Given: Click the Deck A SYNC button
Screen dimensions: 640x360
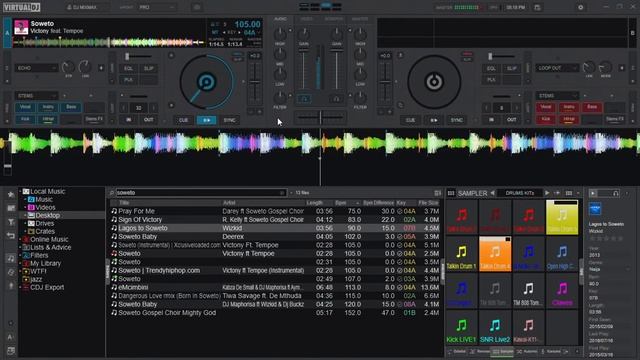Looking at the screenshot, I should 229,120.
